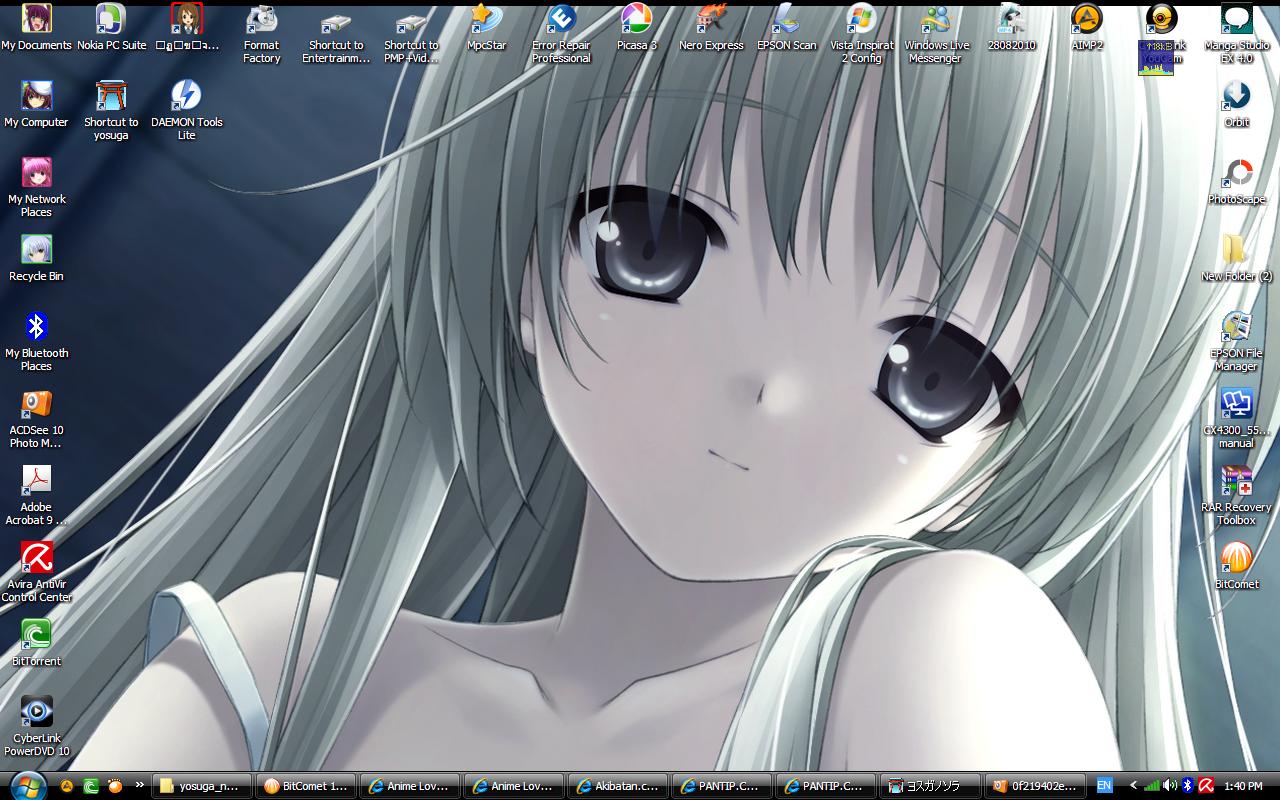Switch to Akibatan.c... browser window
The width and height of the screenshot is (1280, 800).
[618, 786]
